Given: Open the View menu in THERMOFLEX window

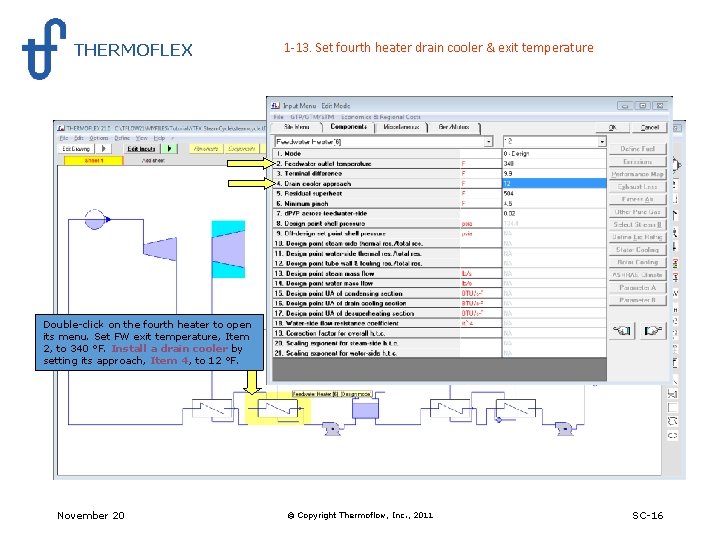Looking at the screenshot, I should point(141,138).
